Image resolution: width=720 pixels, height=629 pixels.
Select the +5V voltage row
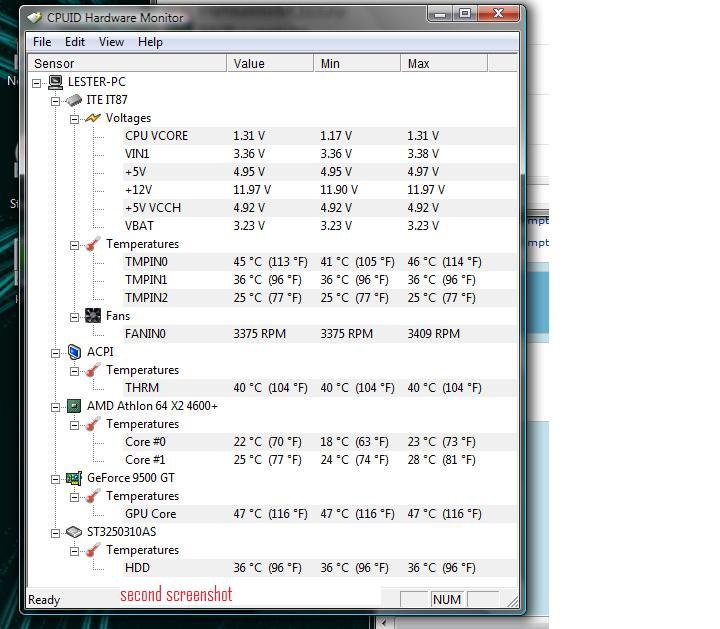pos(319,172)
